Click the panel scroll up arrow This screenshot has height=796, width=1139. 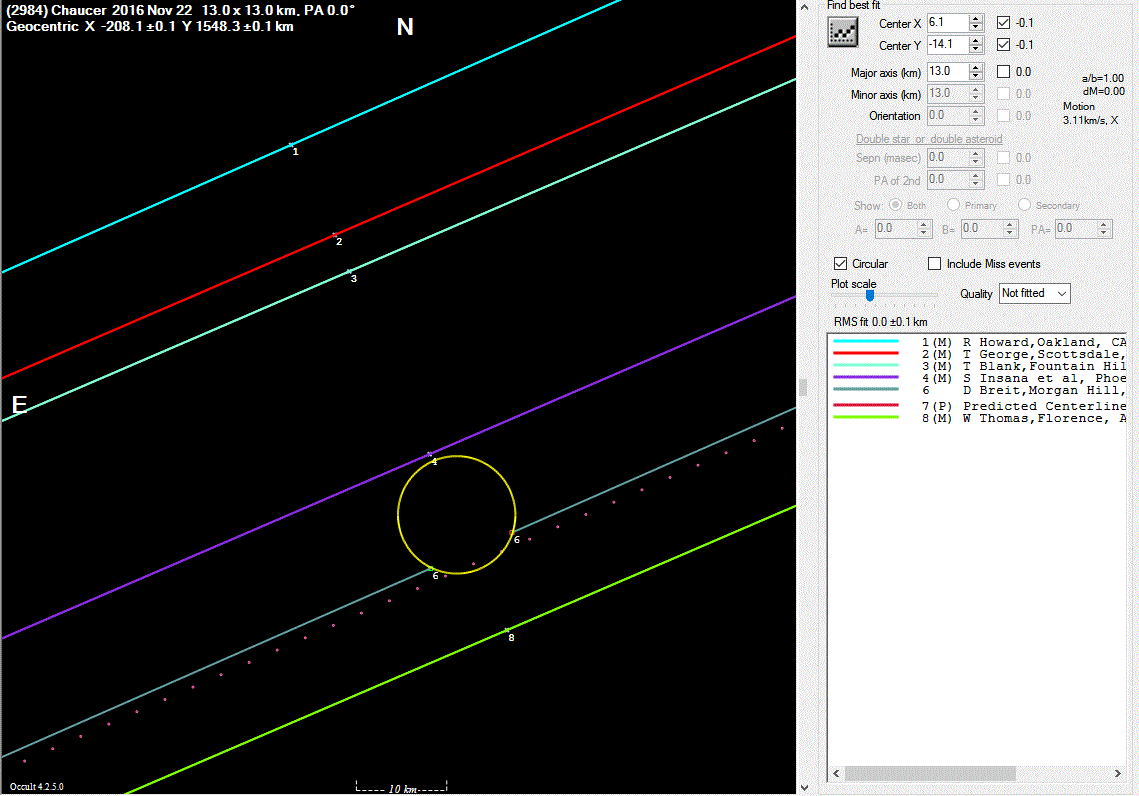coord(804,7)
